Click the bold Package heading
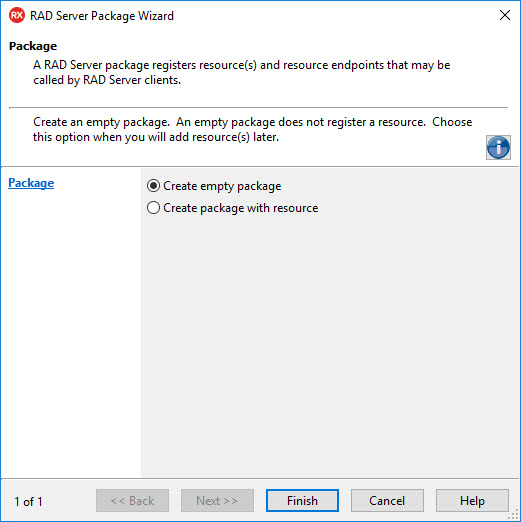This screenshot has width=521, height=522. coord(33,46)
